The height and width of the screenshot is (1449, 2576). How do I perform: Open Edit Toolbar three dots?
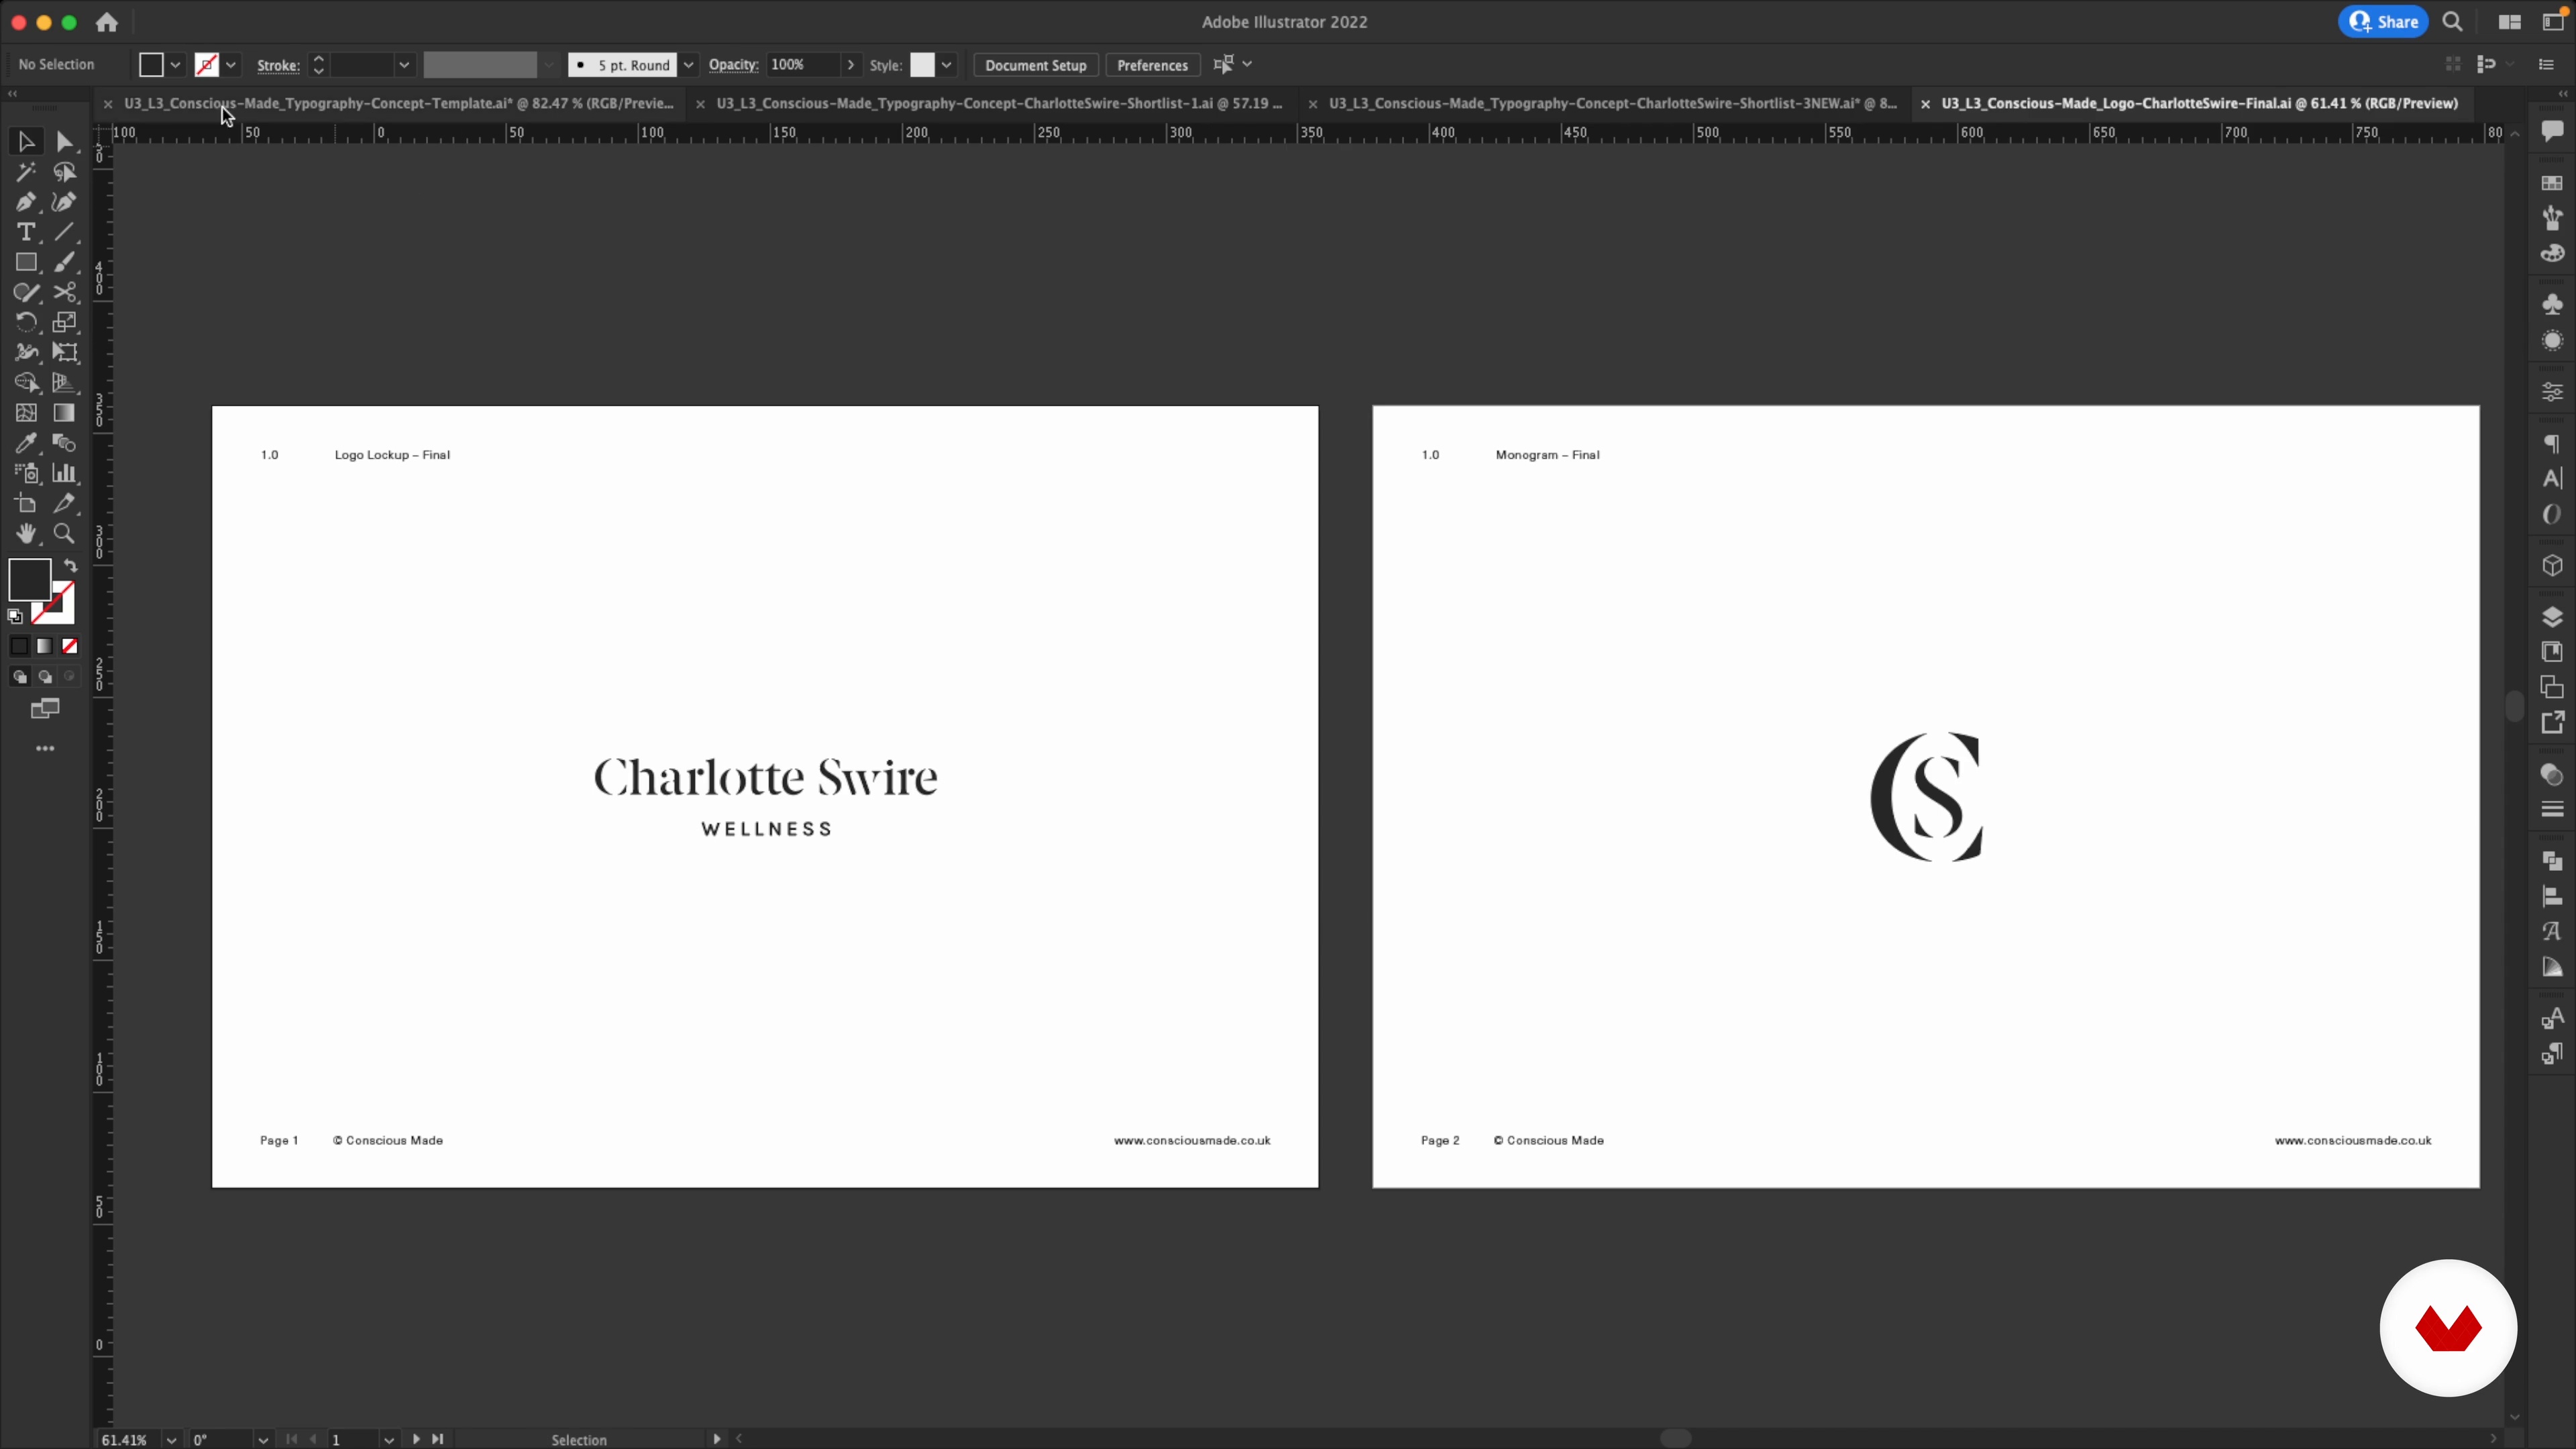[45, 749]
